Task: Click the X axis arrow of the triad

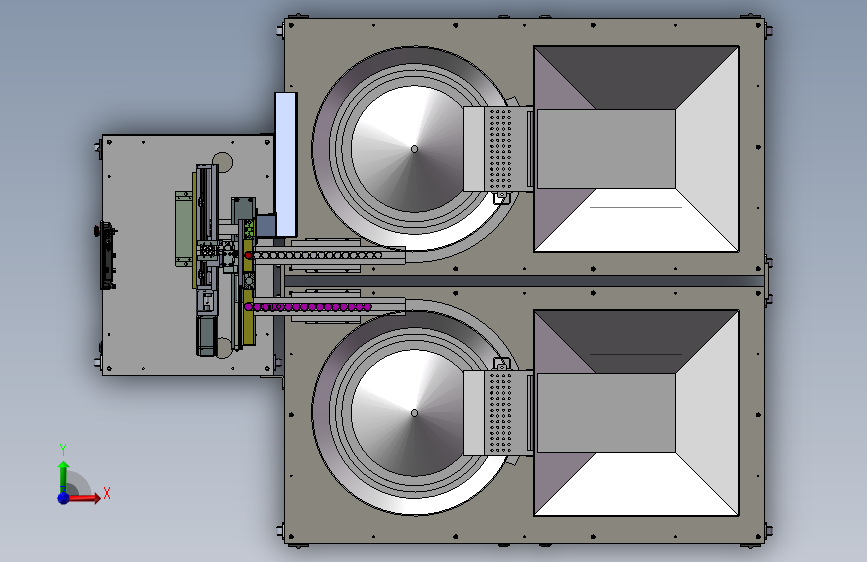Action: [x=85, y=498]
